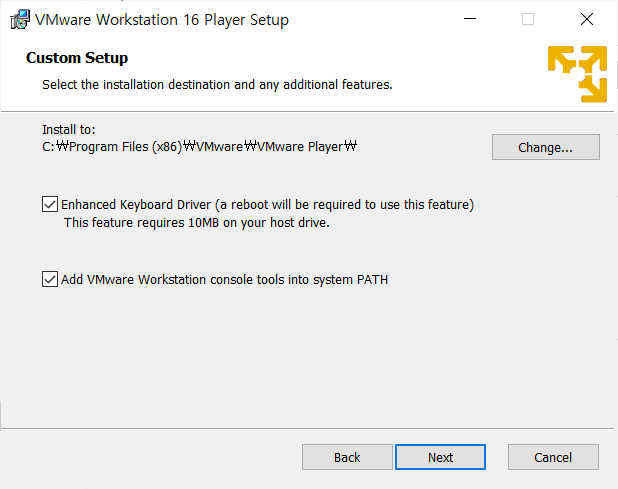Click the 'Install to:' label
This screenshot has height=489, width=618.
click(x=69, y=129)
